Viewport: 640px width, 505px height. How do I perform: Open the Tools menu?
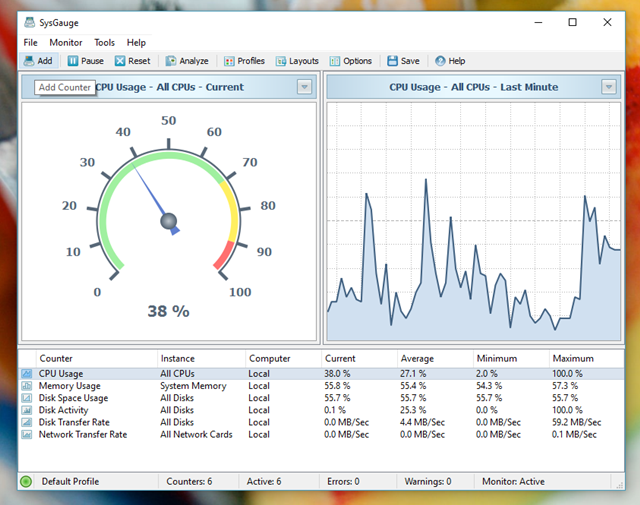104,42
